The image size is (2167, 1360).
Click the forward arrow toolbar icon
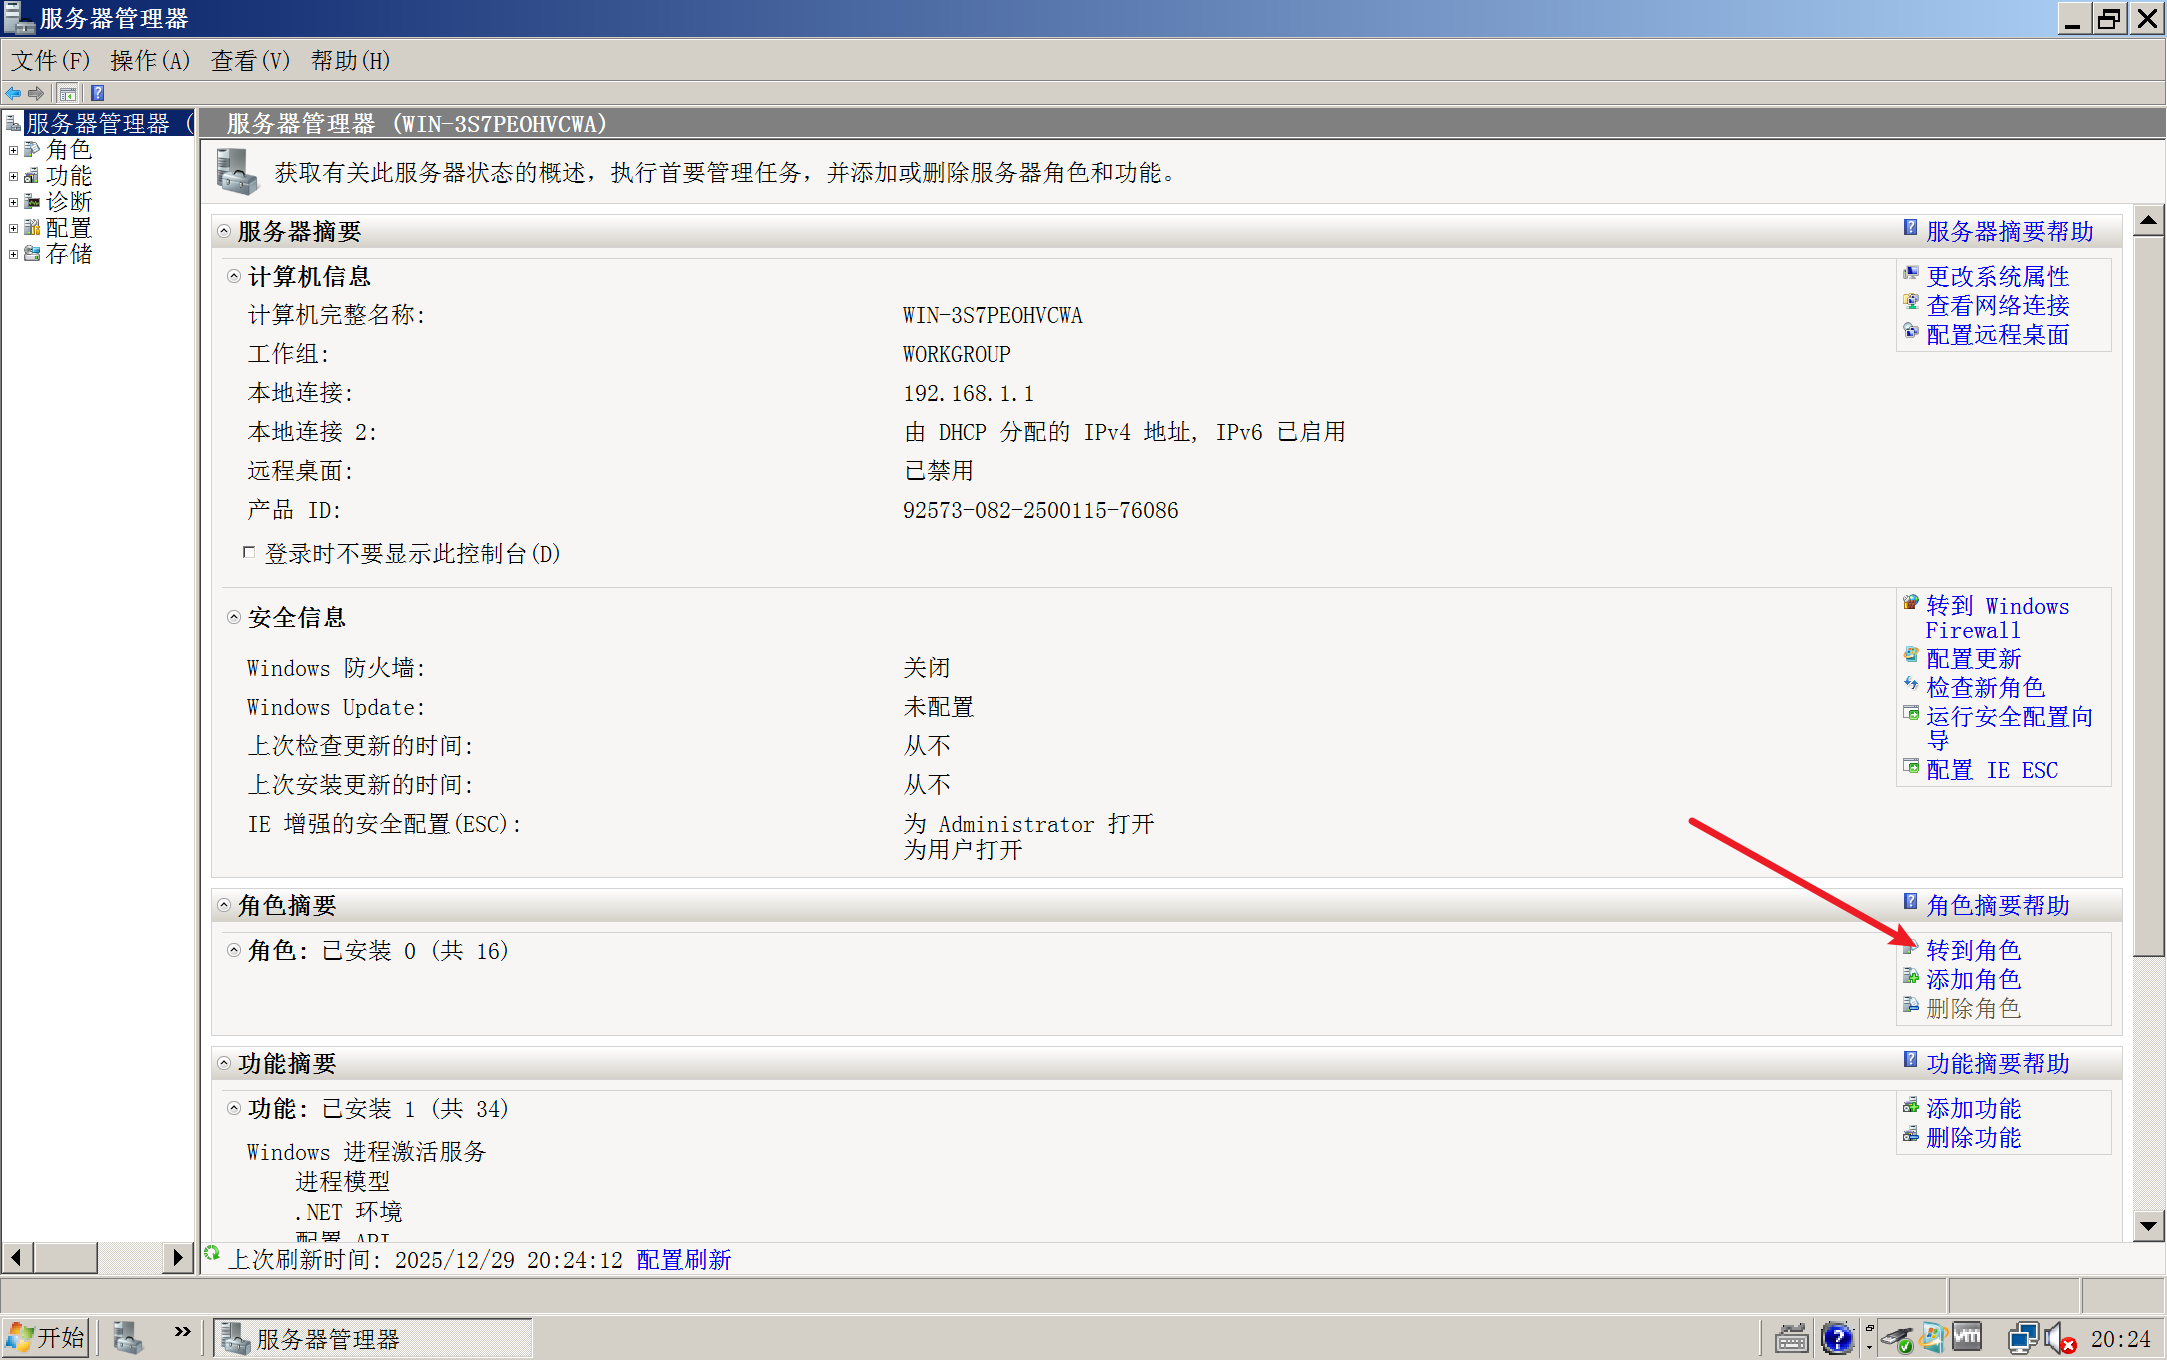(36, 93)
